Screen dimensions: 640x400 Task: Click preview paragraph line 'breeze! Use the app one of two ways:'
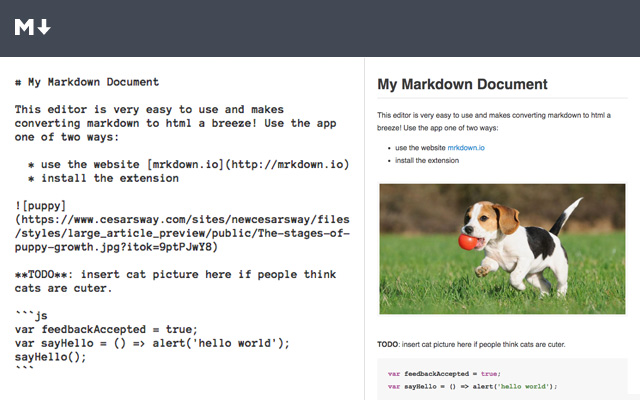tap(438, 128)
